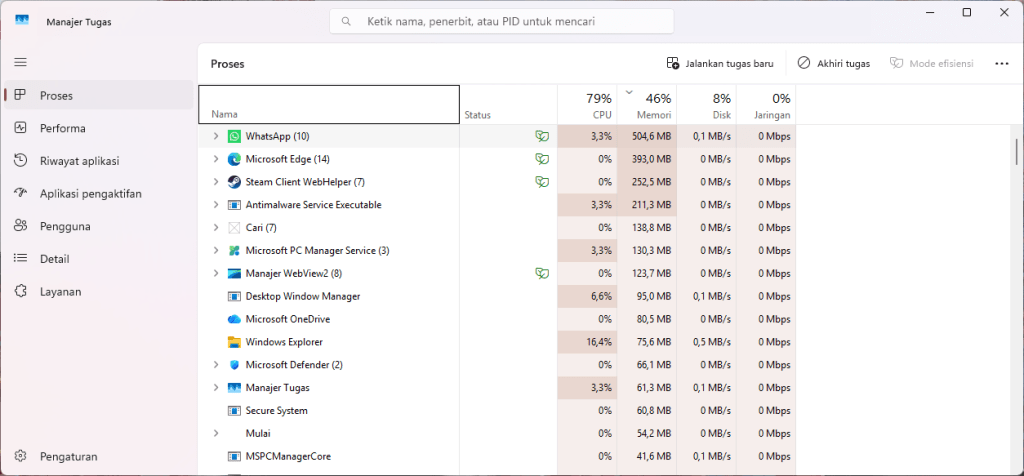Open the Riwayat aplikasi page
Screen dimensions: 1024x476
pos(79,161)
